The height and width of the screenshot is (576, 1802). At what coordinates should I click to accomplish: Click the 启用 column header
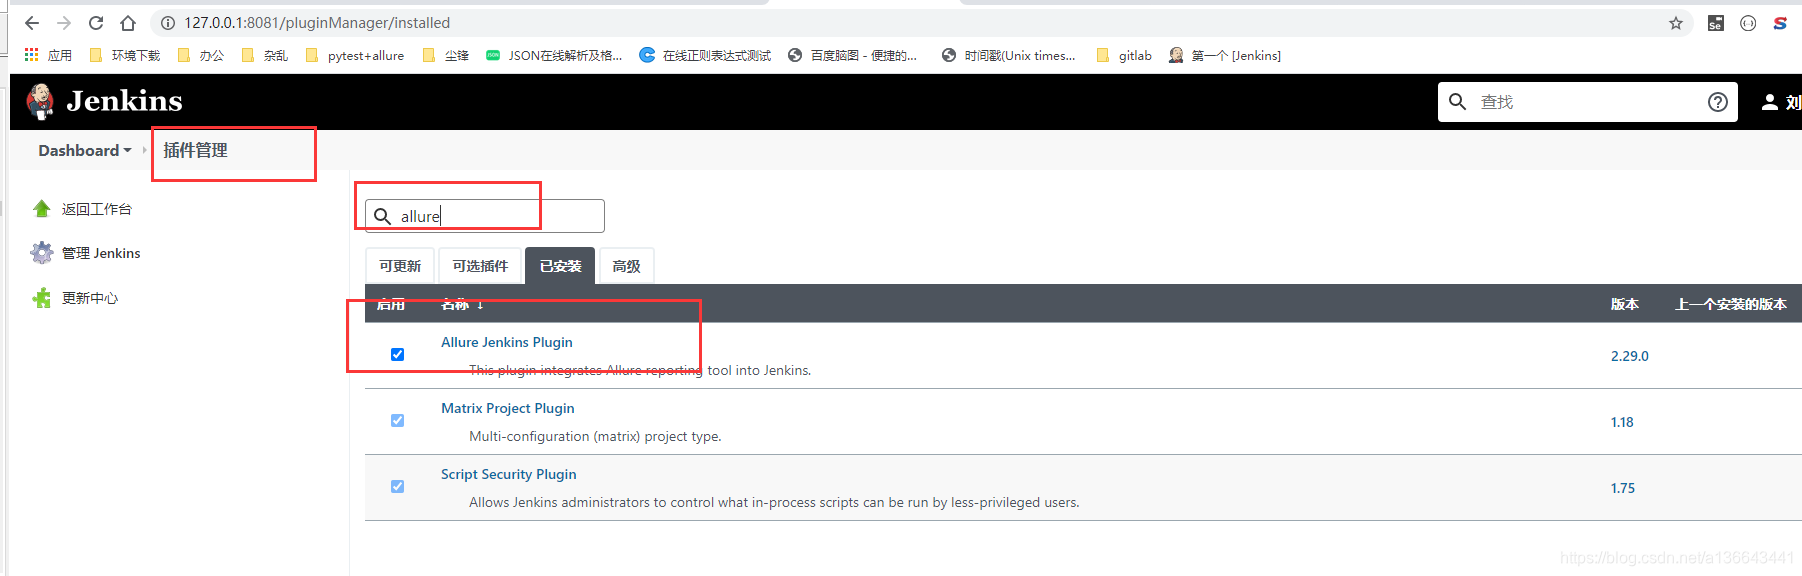pos(391,304)
